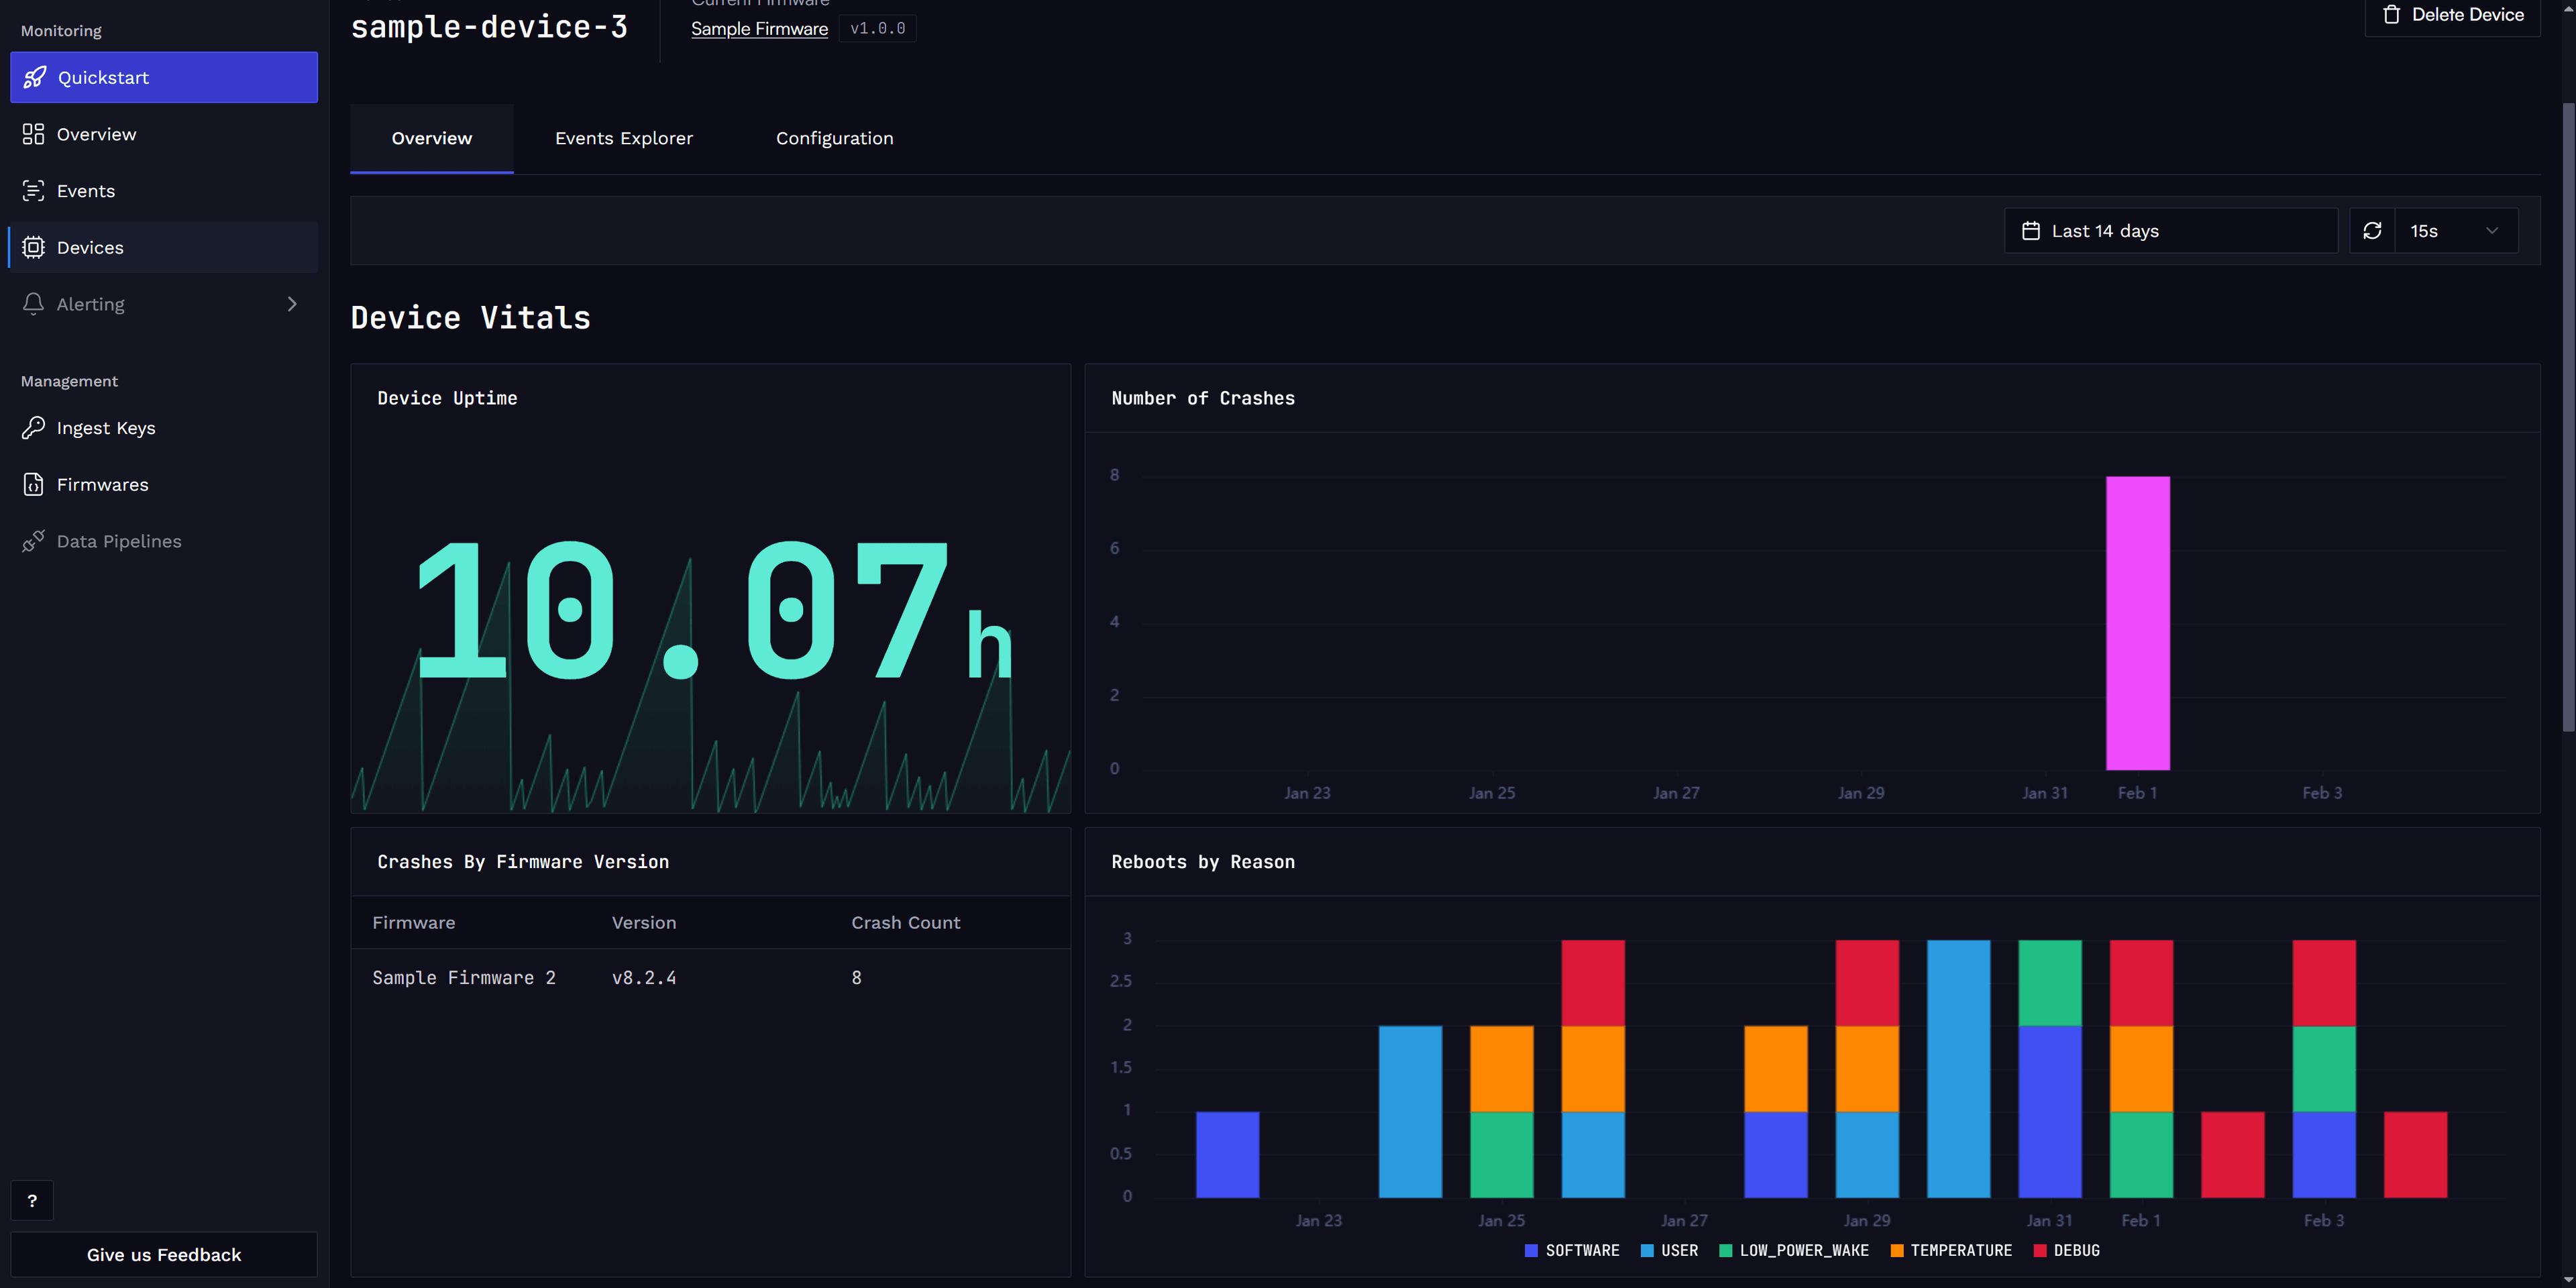Viewport: 2576px width, 1288px height.
Task: Click the Quickstart rocket icon
Action: (34, 77)
